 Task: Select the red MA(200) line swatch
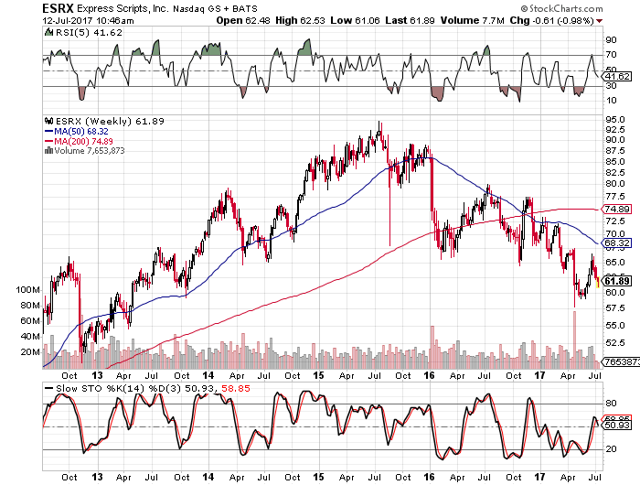(x=49, y=141)
